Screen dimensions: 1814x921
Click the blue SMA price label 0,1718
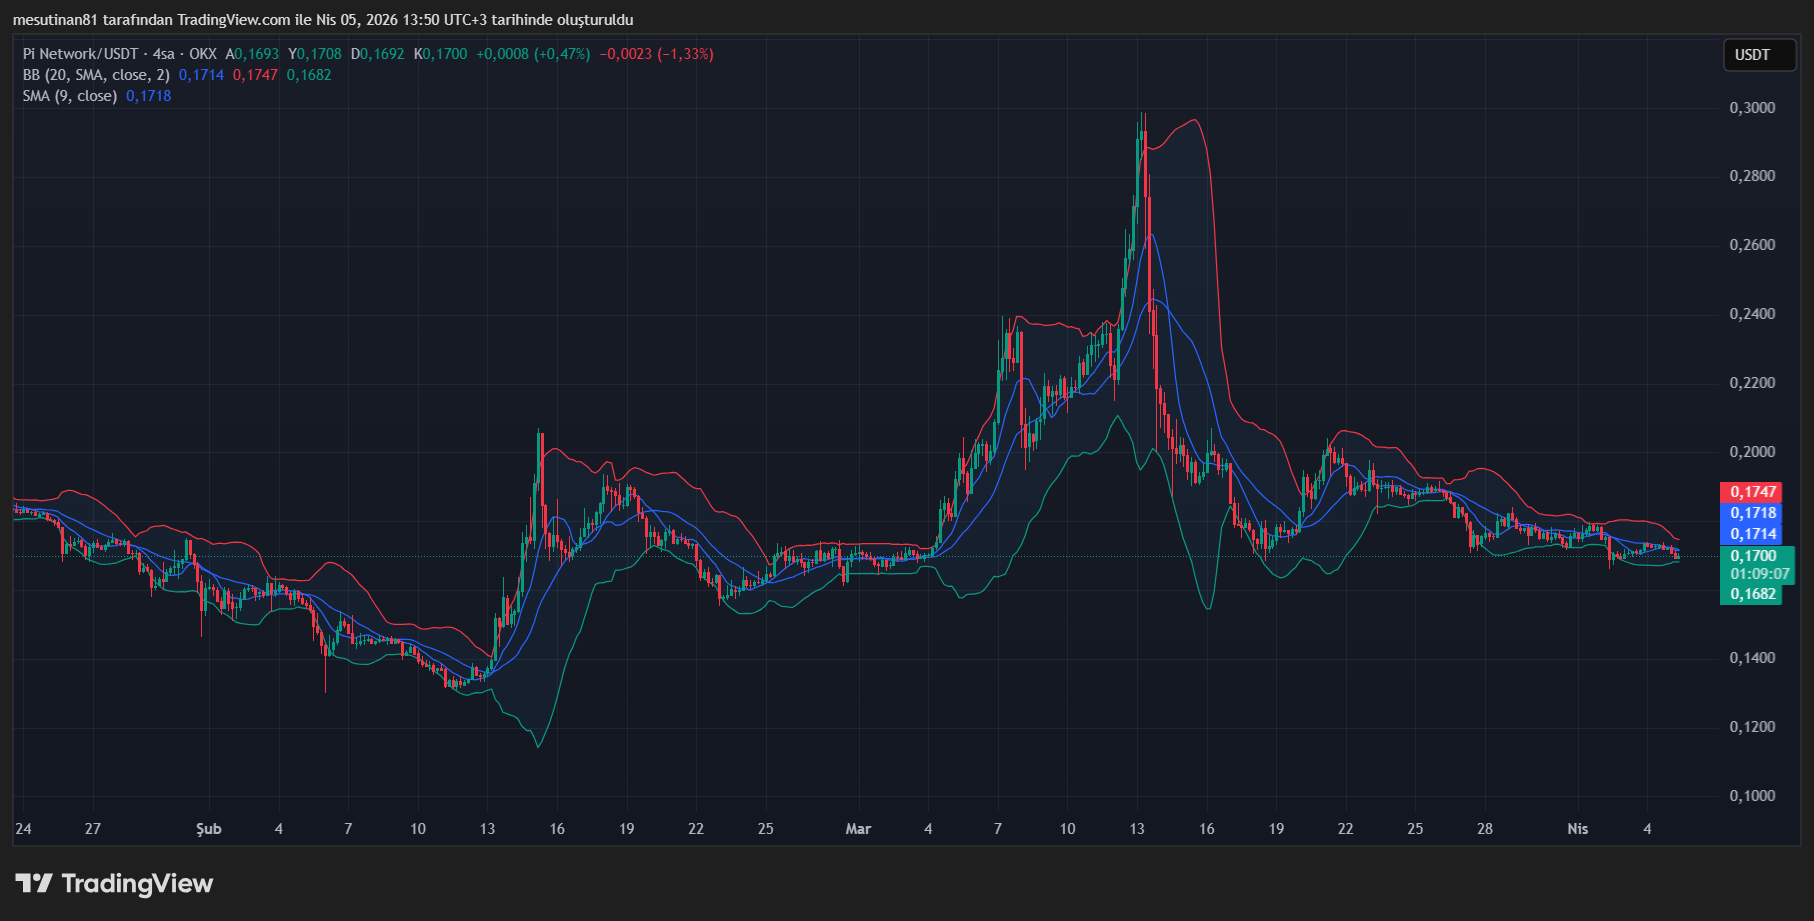[x=1752, y=512]
